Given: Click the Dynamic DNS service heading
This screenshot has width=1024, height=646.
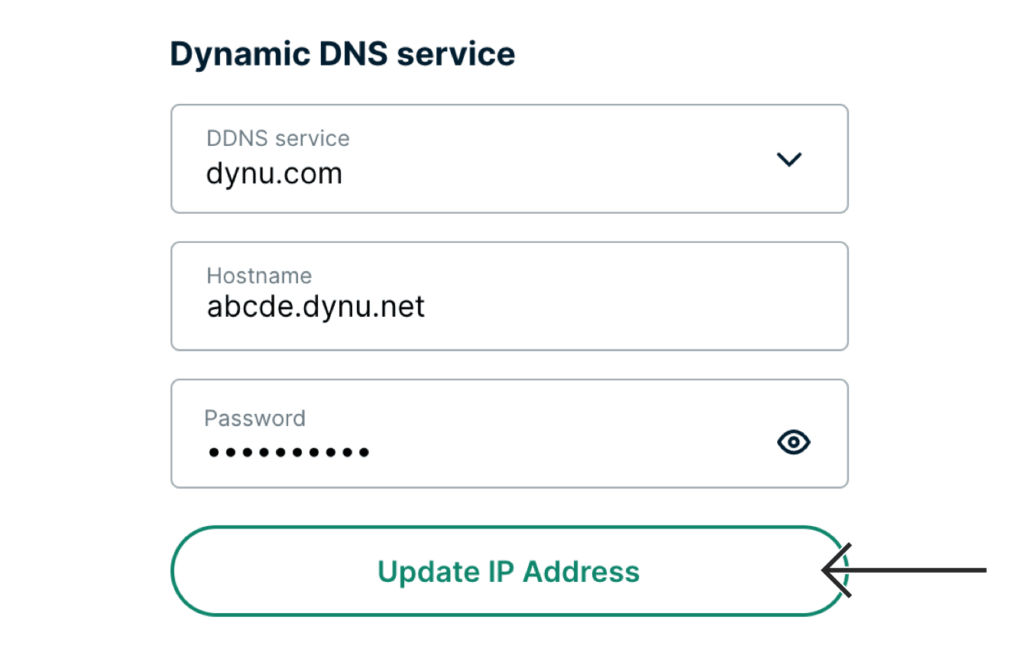Looking at the screenshot, I should click(x=342, y=53).
